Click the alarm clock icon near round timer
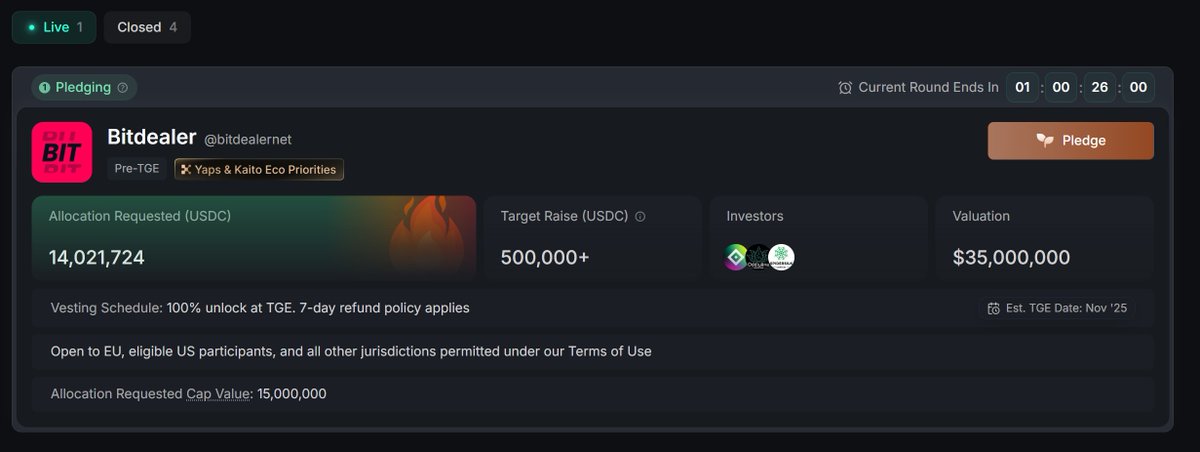 pos(845,88)
